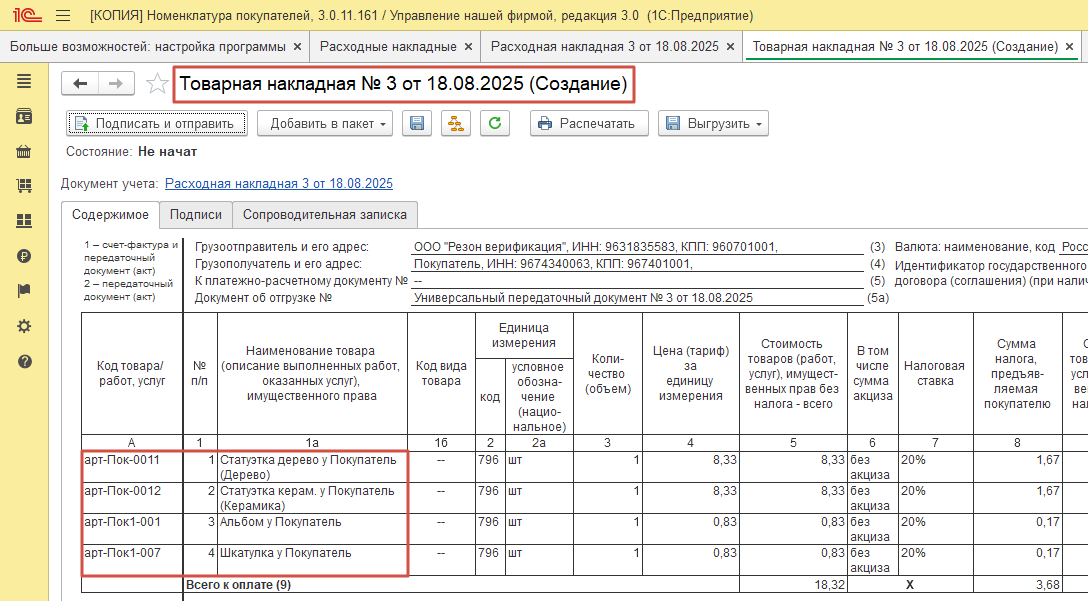Open the gear settings section in sidebar
1088x601 pixels.
pos(24,326)
